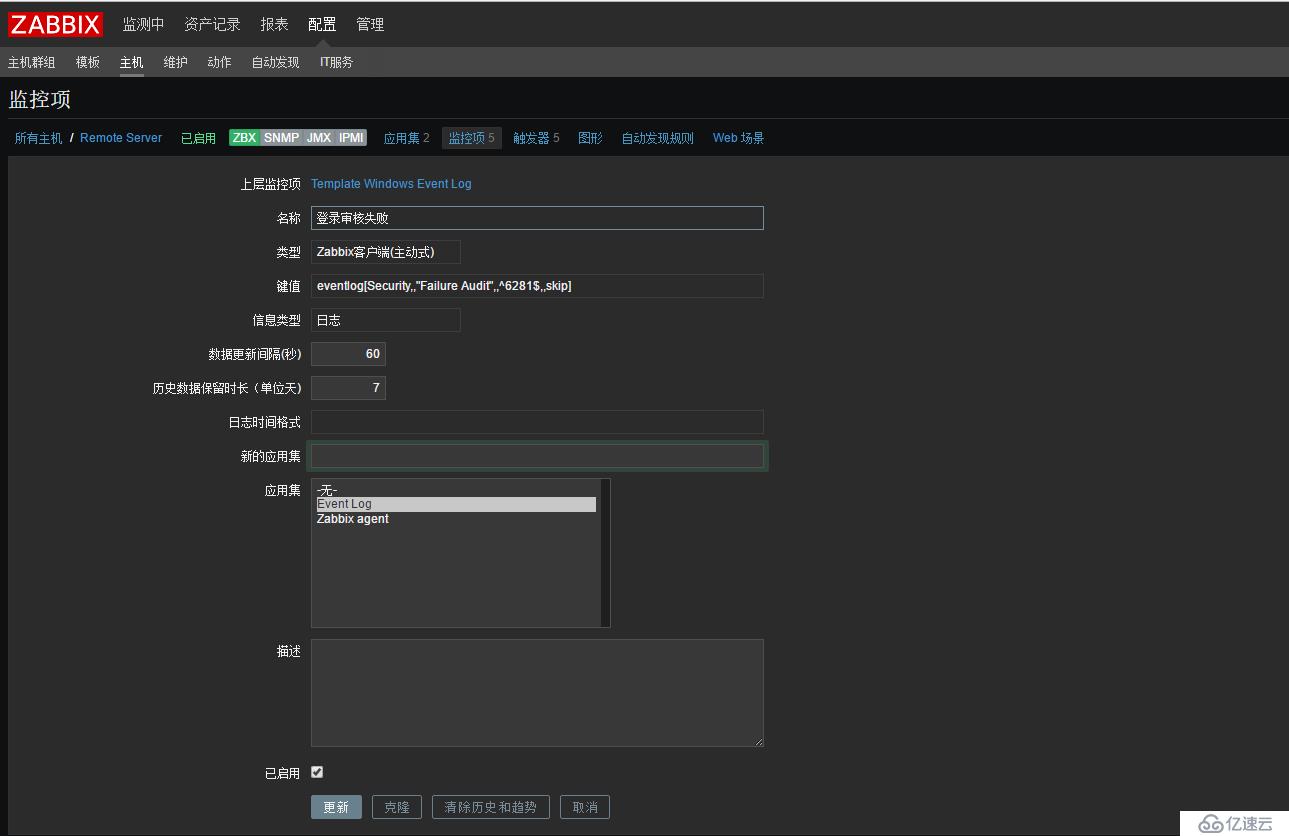Focus the 描述 text area

(537, 693)
